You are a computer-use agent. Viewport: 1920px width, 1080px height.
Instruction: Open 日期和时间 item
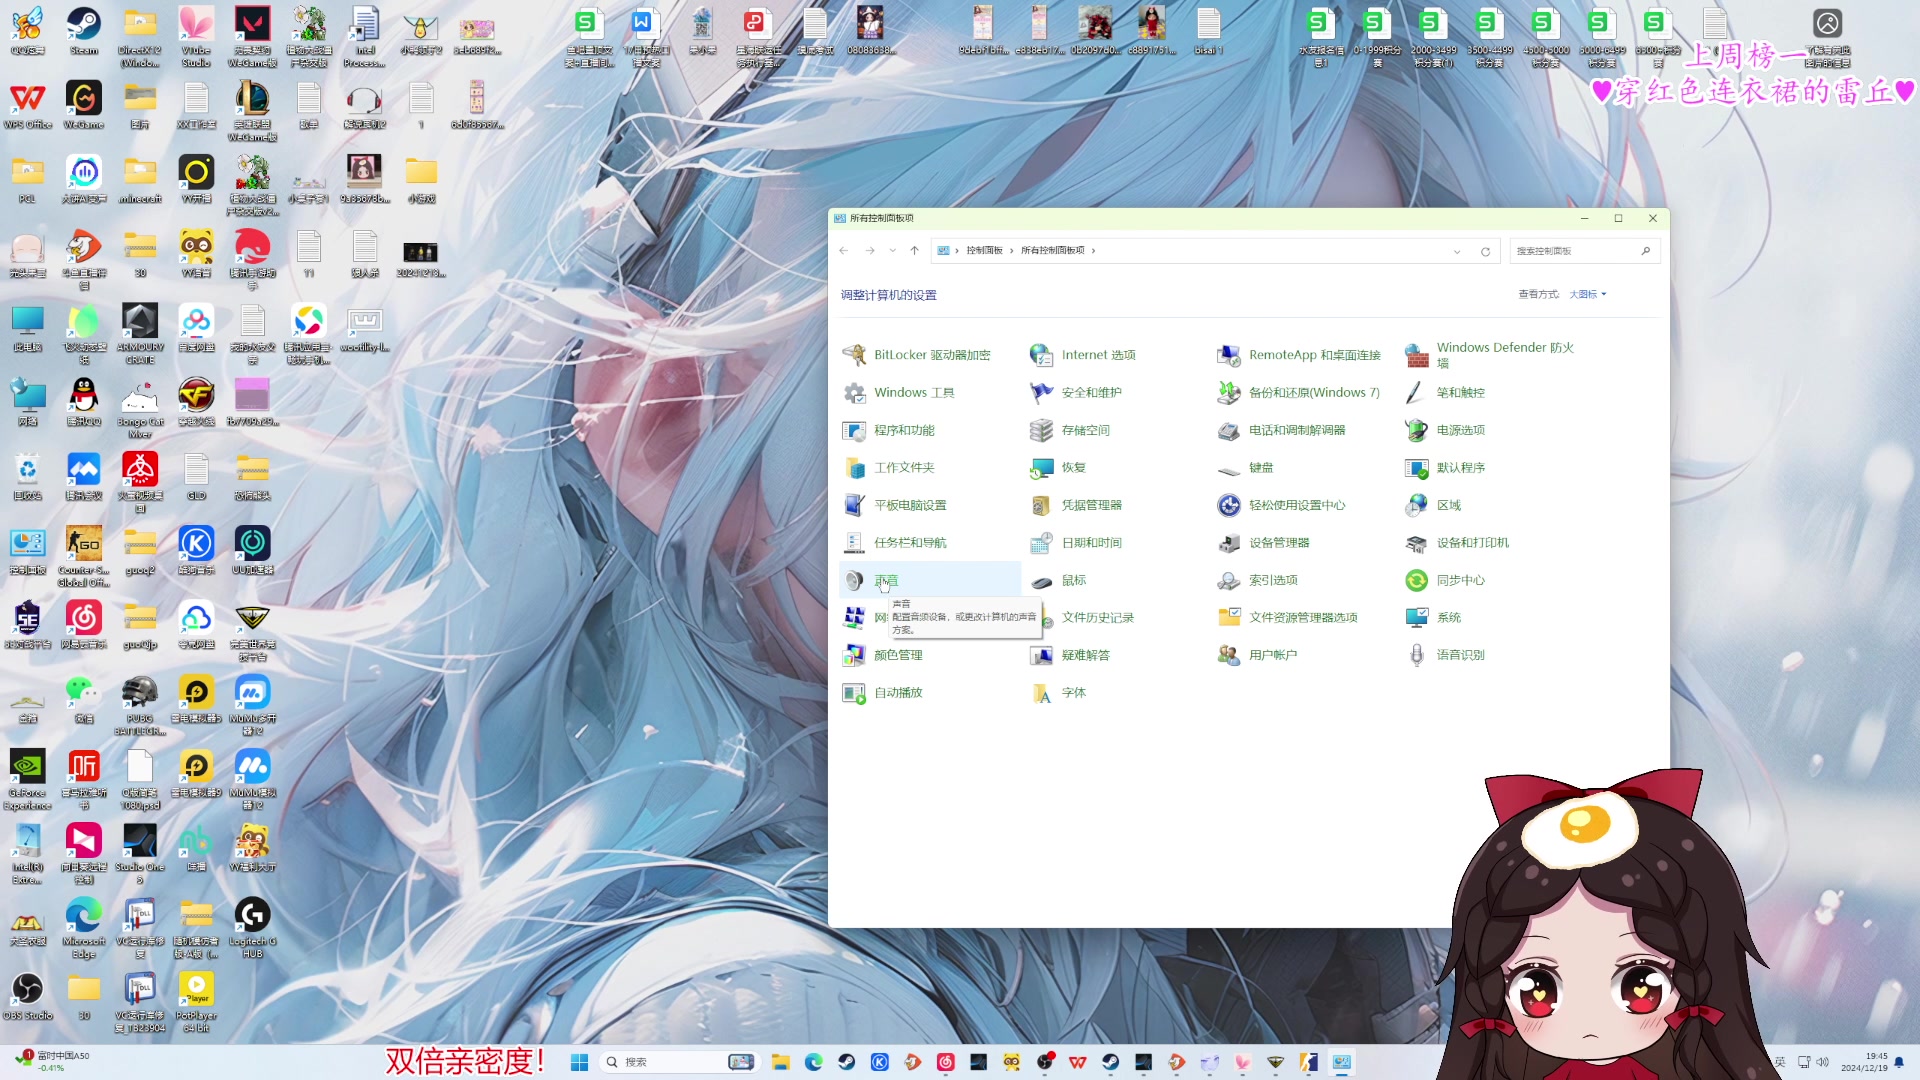click(1076, 543)
